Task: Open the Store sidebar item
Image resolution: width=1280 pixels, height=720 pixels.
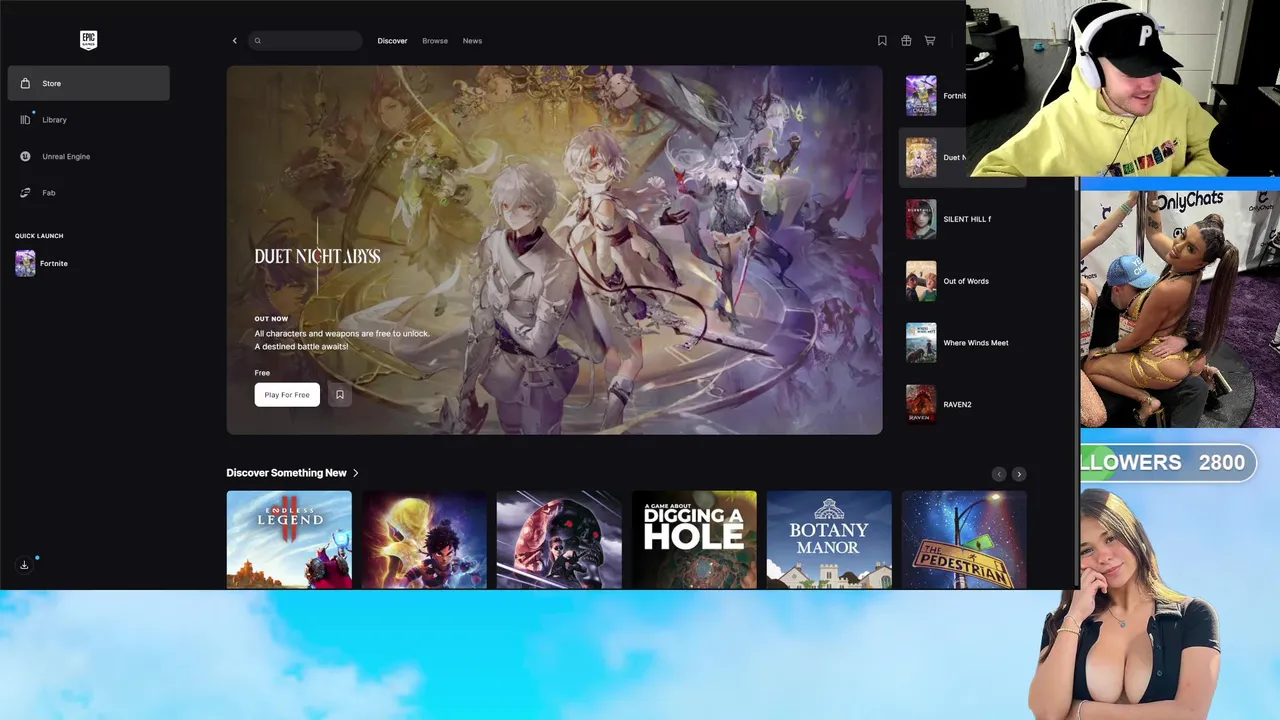Action: [x=88, y=83]
